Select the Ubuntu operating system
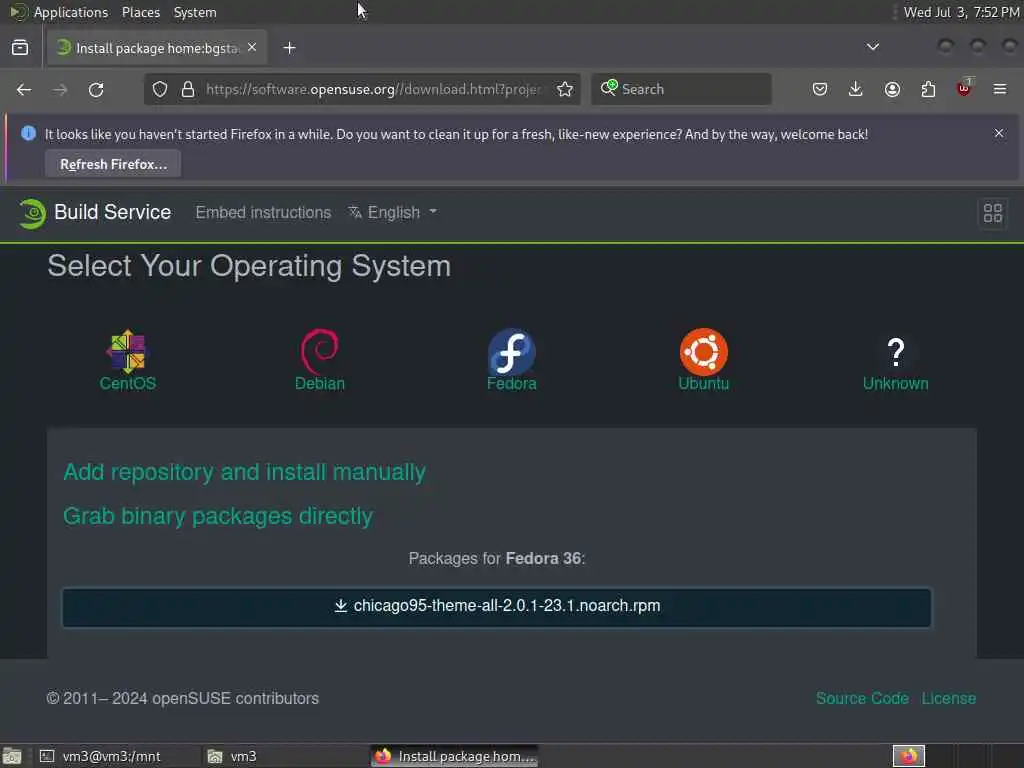 703,360
